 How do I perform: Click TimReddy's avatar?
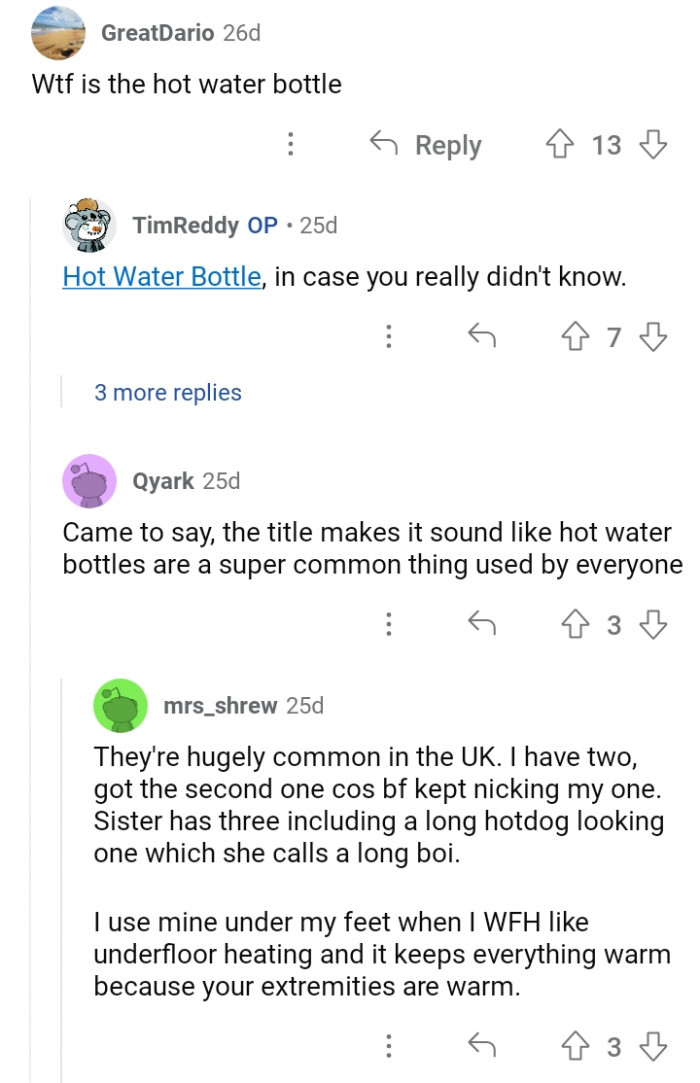click(88, 224)
